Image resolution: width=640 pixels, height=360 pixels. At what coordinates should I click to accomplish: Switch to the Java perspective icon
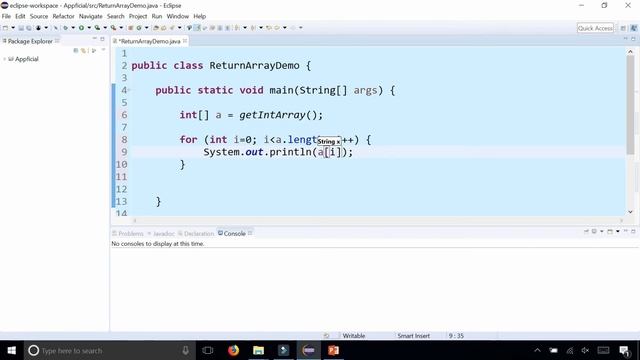coord(633,28)
